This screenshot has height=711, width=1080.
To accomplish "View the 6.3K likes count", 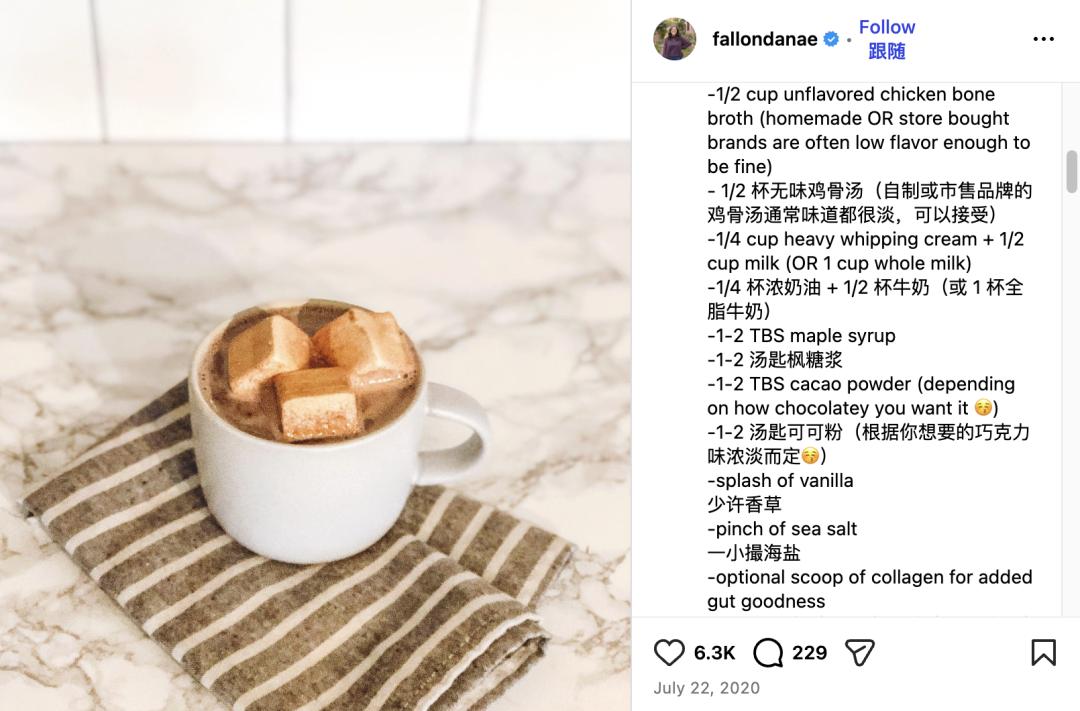I will pos(714,652).
